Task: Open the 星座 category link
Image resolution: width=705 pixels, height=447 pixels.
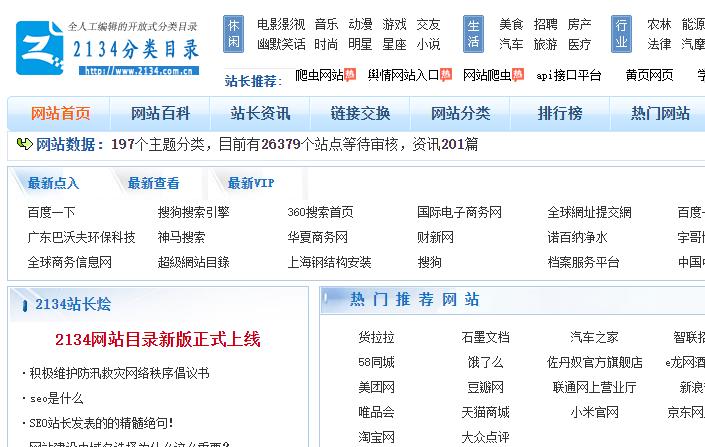Action: pos(394,44)
